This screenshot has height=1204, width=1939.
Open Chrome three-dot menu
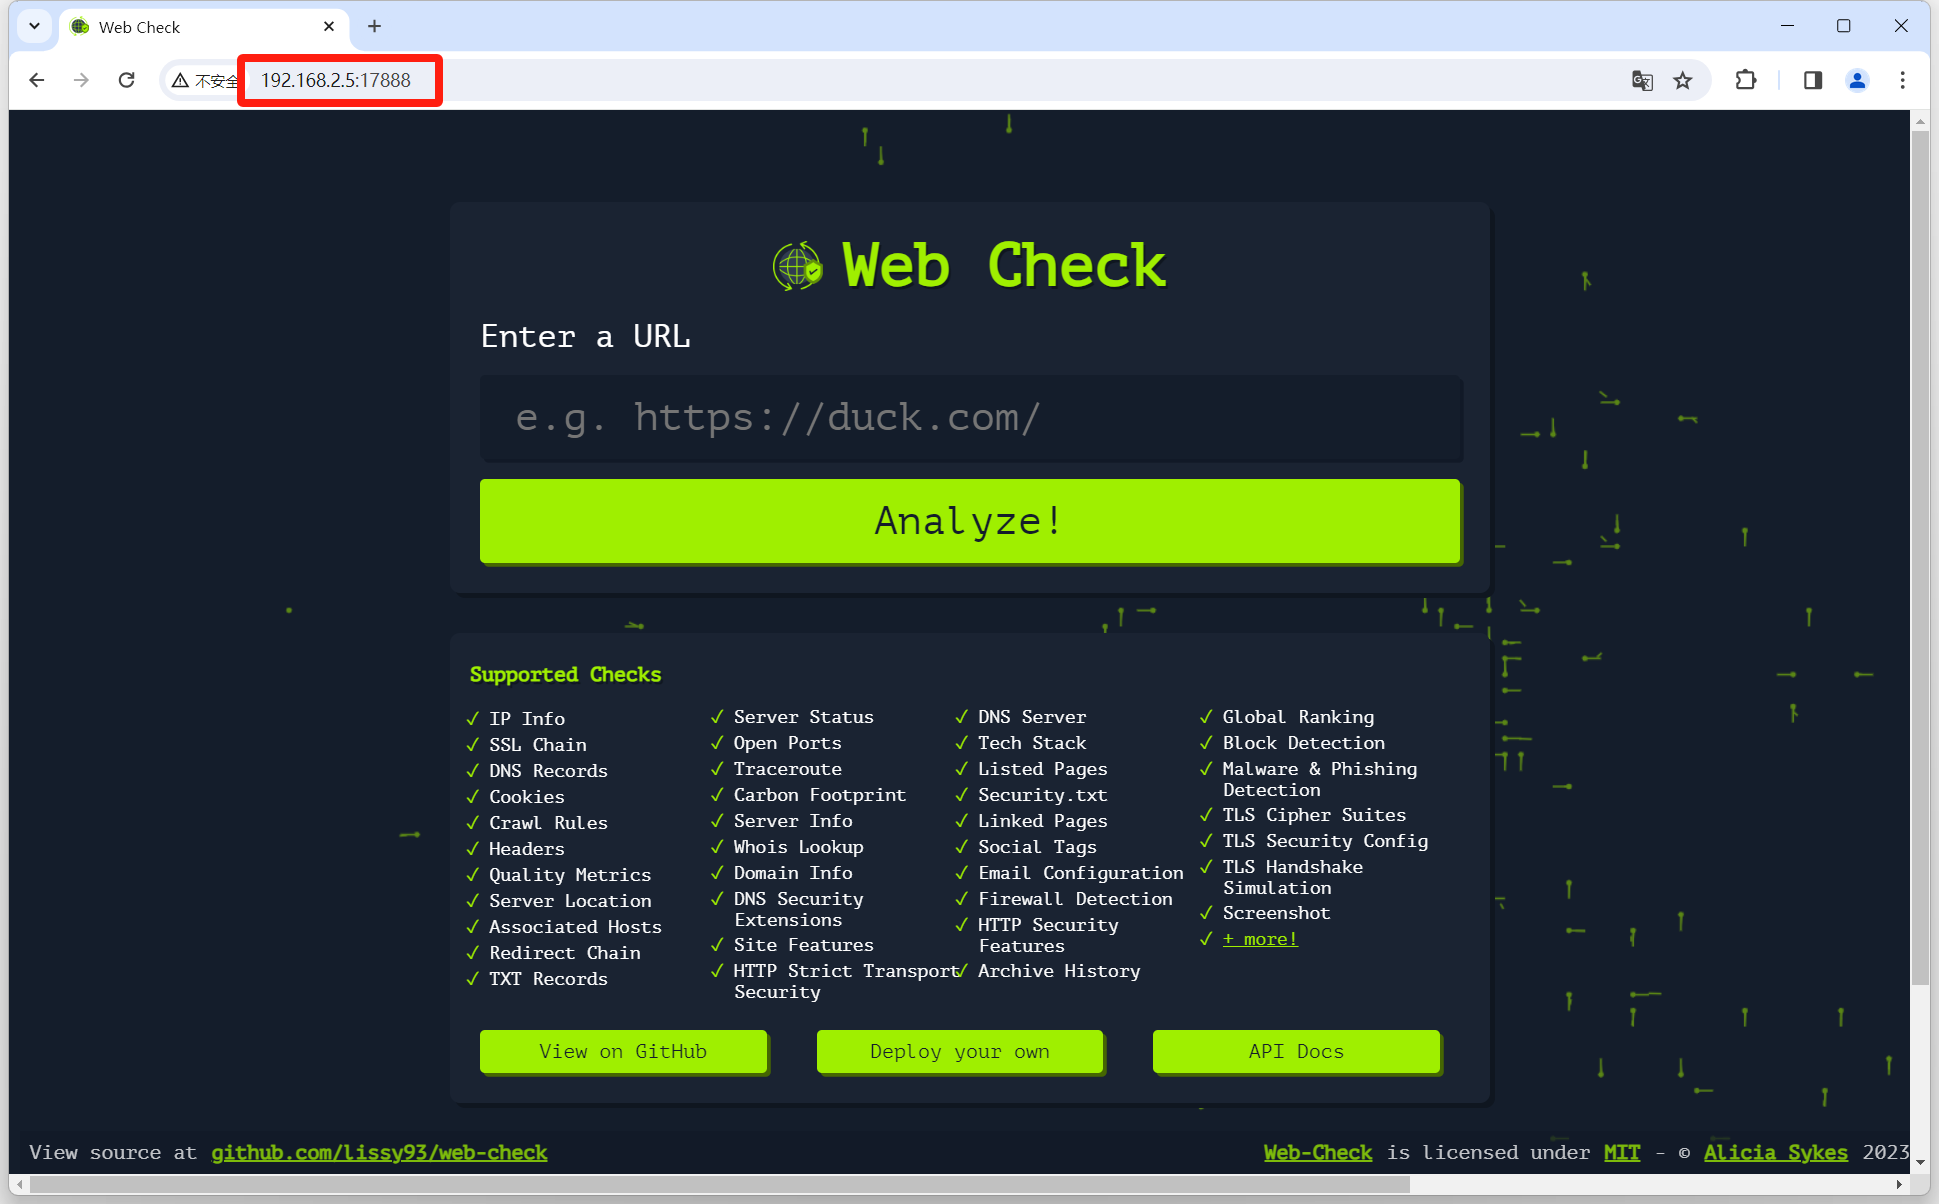(1902, 80)
